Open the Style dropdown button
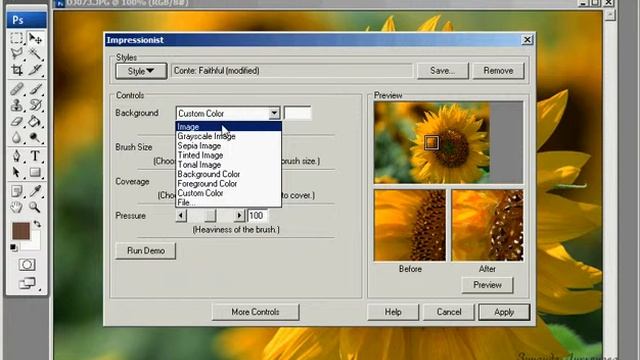This screenshot has width=640, height=360. [141, 71]
